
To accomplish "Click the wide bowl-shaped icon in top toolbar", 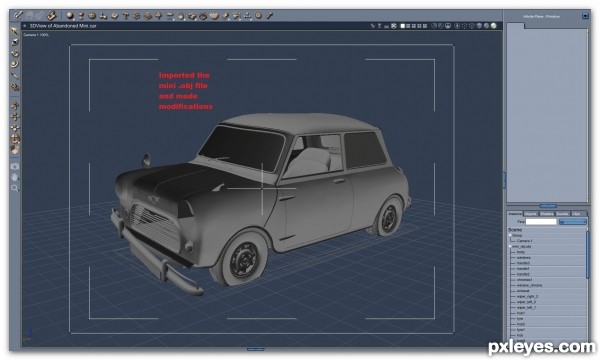I will pos(214,16).
